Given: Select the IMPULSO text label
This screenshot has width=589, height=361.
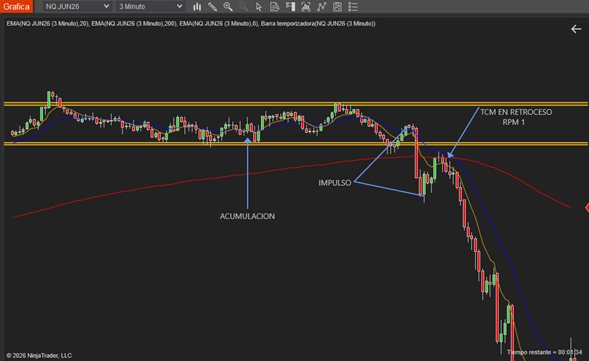Looking at the screenshot, I should [x=335, y=183].
